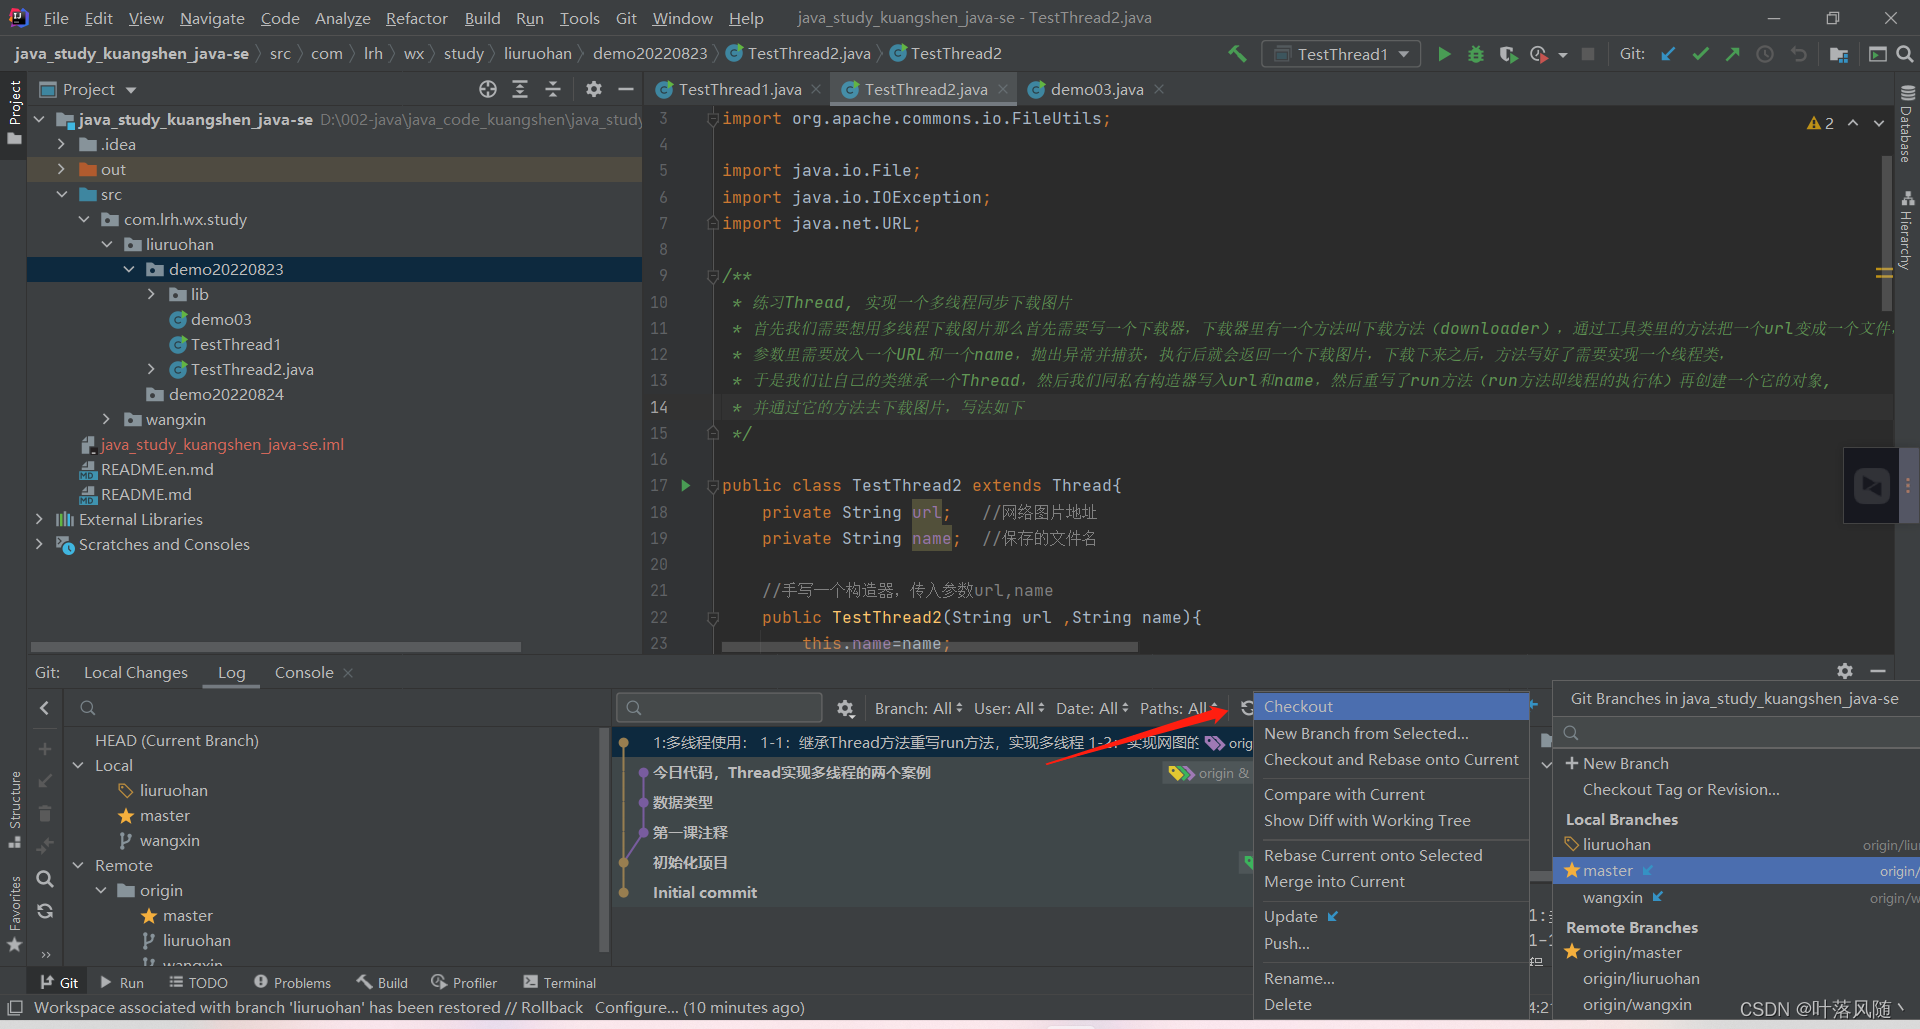
Task: Open the Date: All filter dropdown
Action: click(x=1092, y=708)
